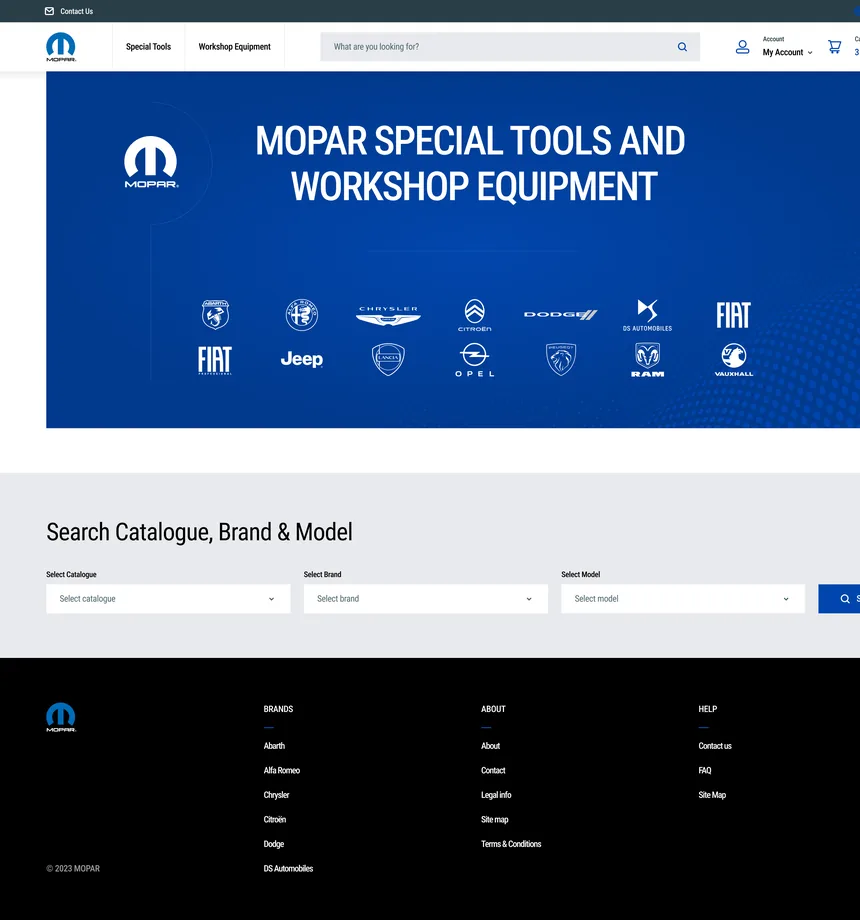This screenshot has height=920, width=860.
Task: Open the FAQ footer link
Action: (x=705, y=770)
